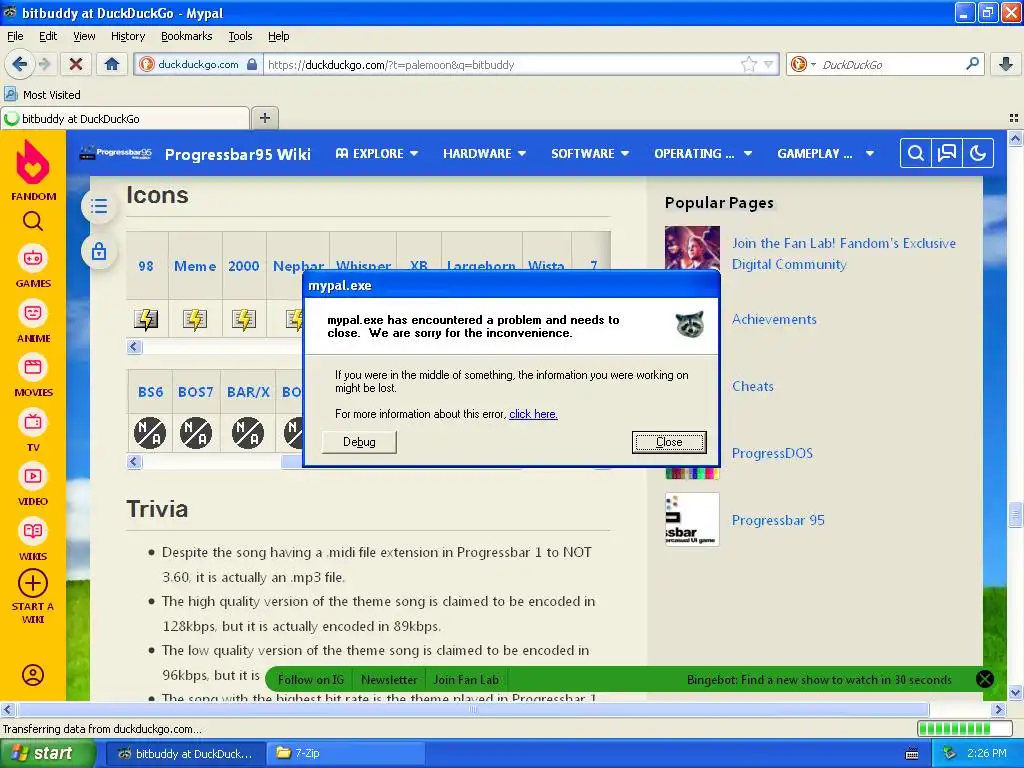Open URL history dropdown arrow
Screen dimensions: 1024x768
(x=769, y=64)
